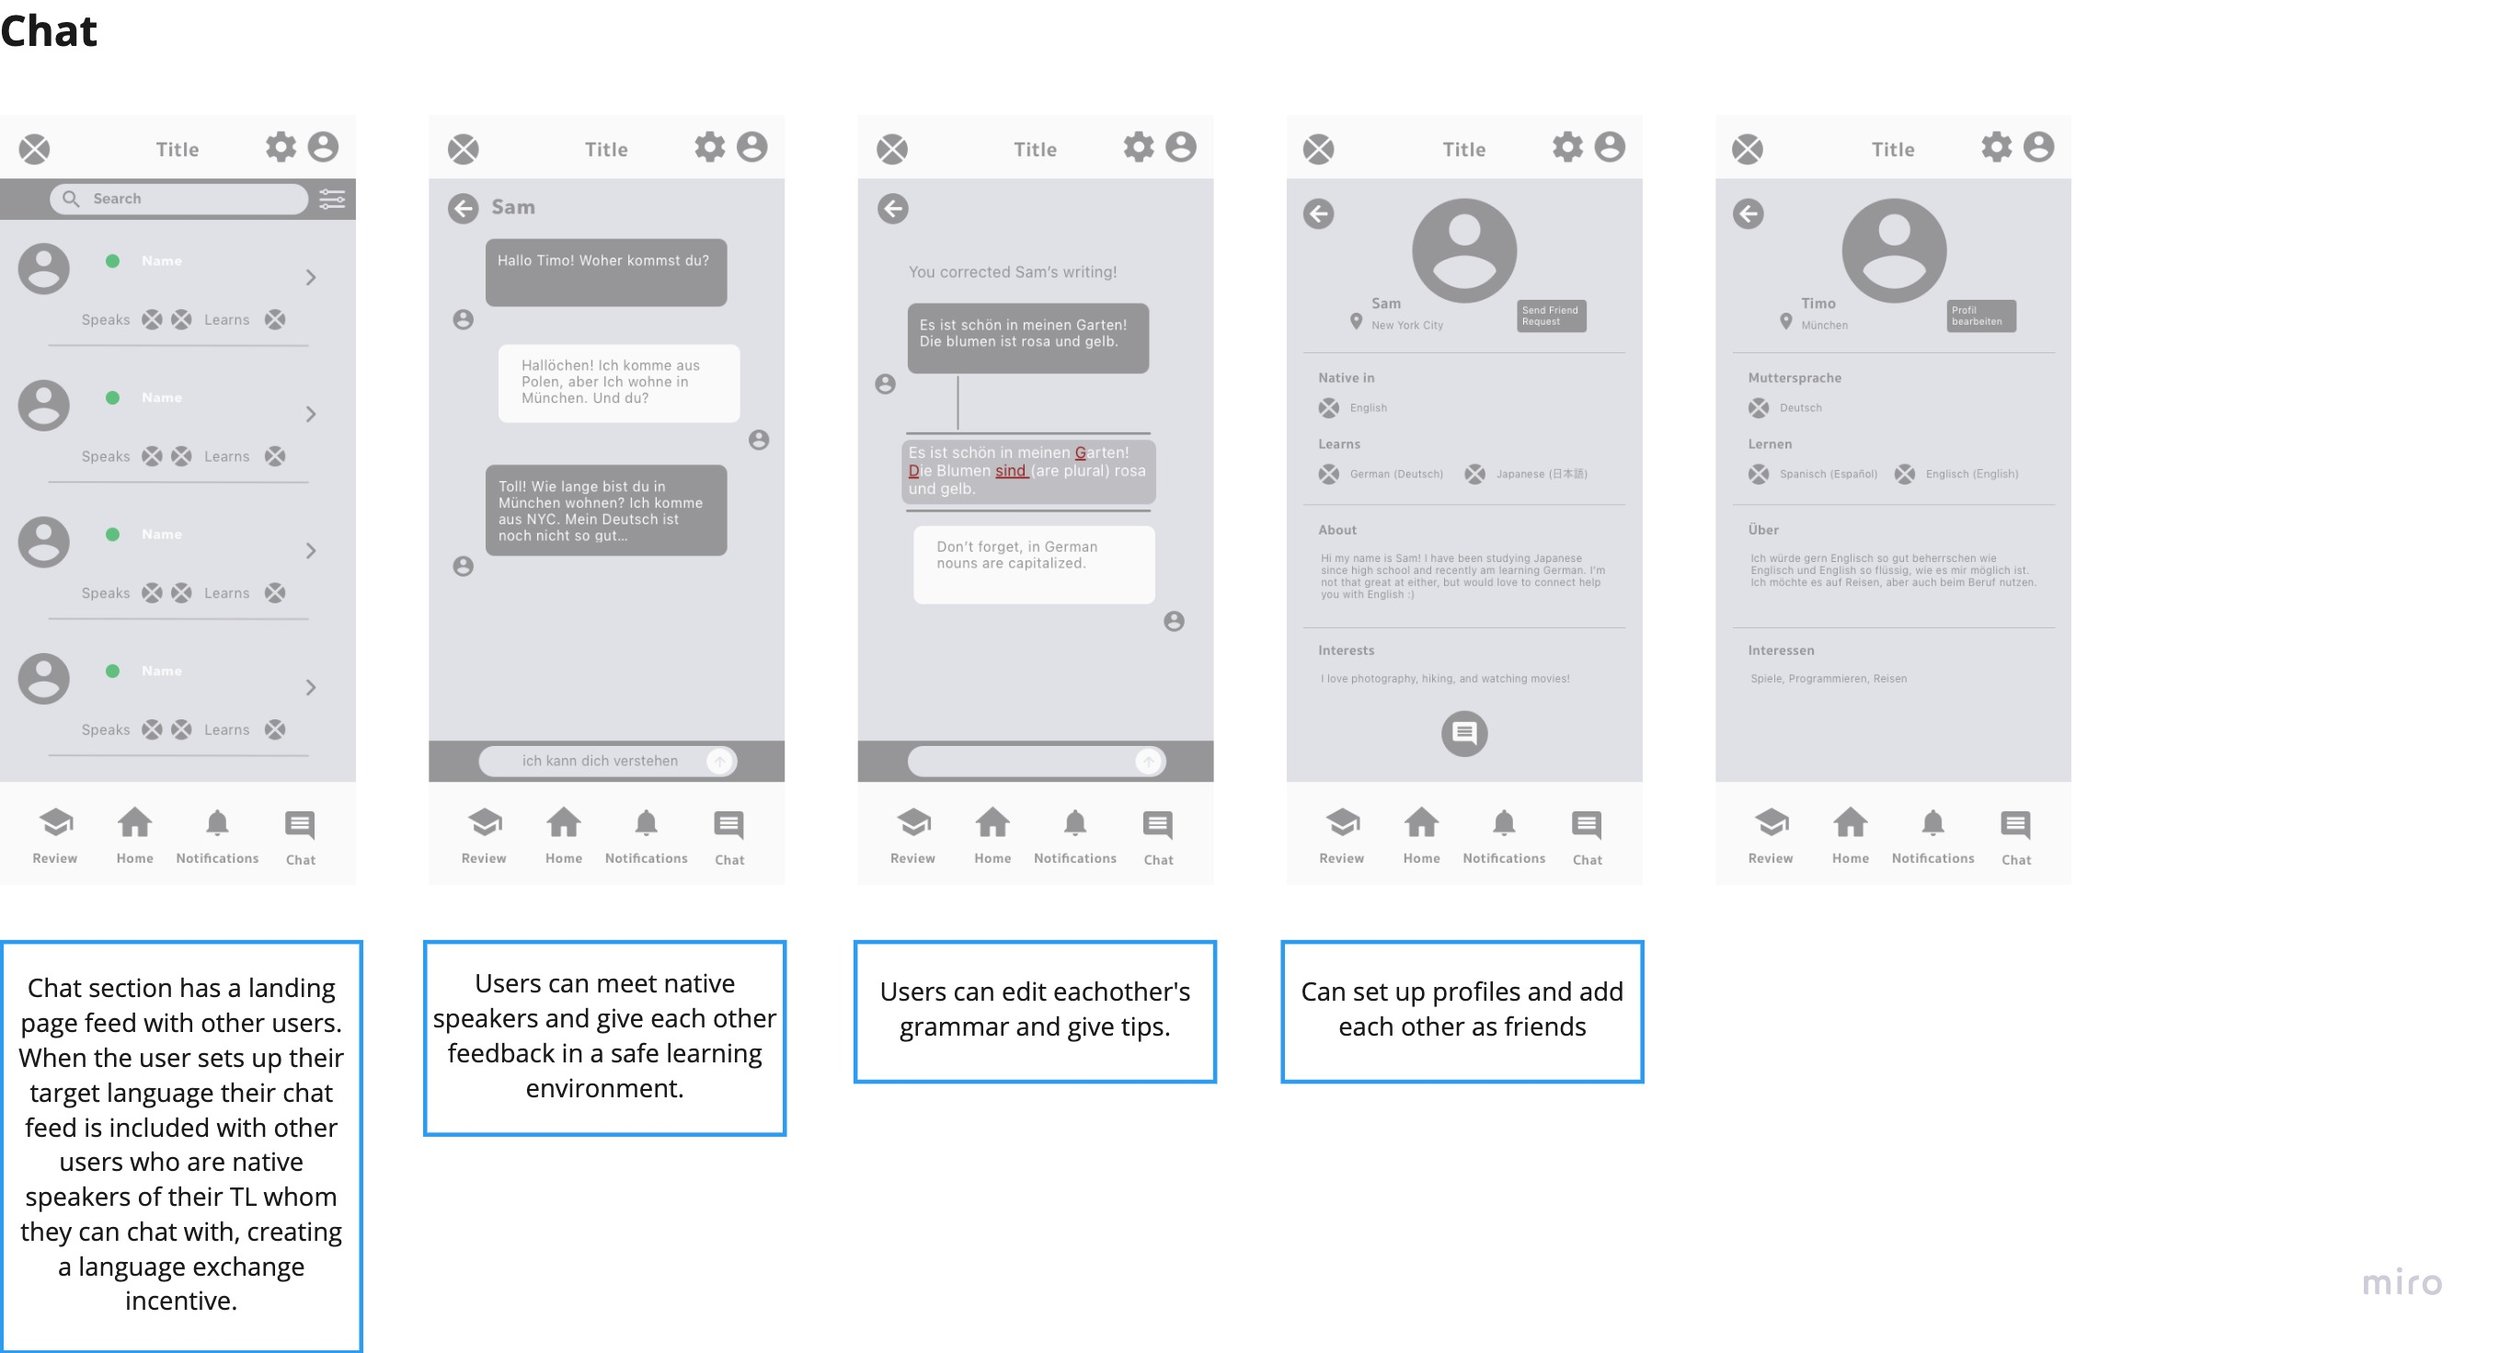This screenshot has width=2500, height=1353.
Task: Click the filter icon next to search bar
Action: (331, 198)
